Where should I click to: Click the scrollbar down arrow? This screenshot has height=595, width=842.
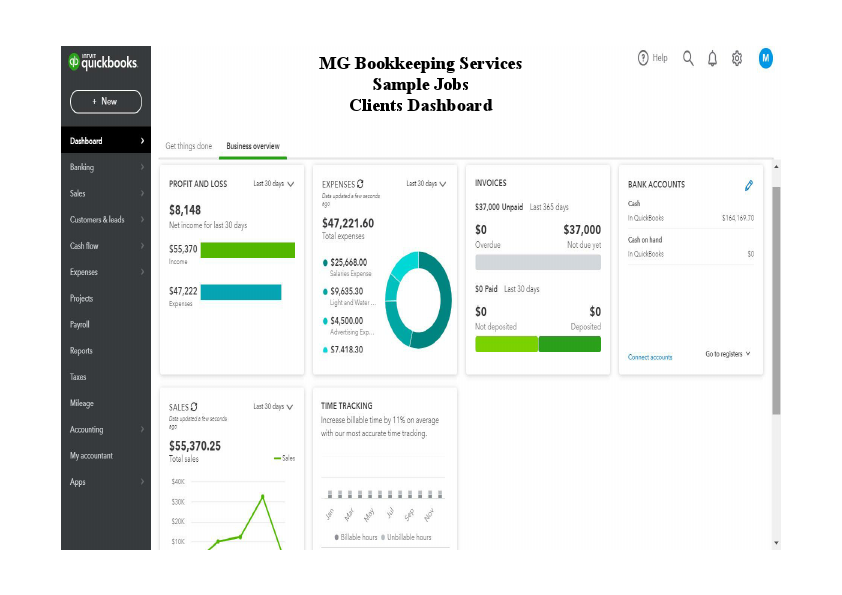776,543
